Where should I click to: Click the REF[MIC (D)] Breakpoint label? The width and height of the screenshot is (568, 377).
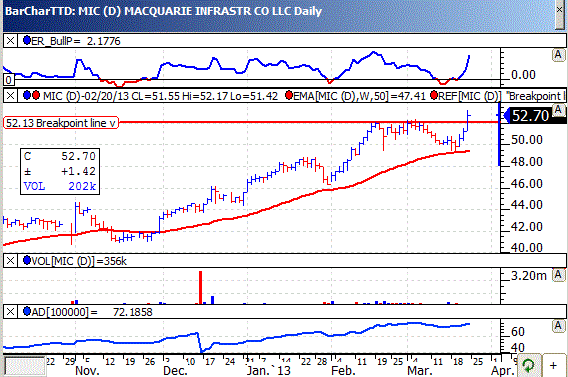pyautogui.click(x=501, y=96)
